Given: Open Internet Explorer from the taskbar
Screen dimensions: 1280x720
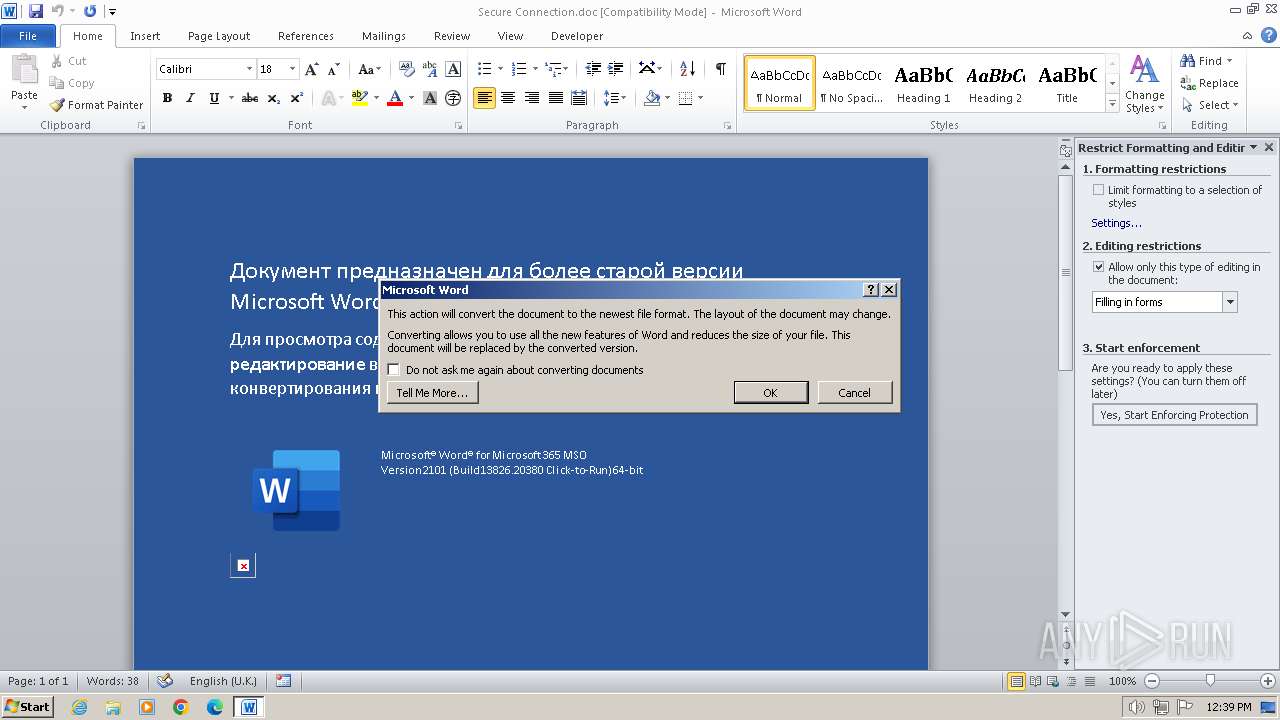Looking at the screenshot, I should (x=79, y=707).
